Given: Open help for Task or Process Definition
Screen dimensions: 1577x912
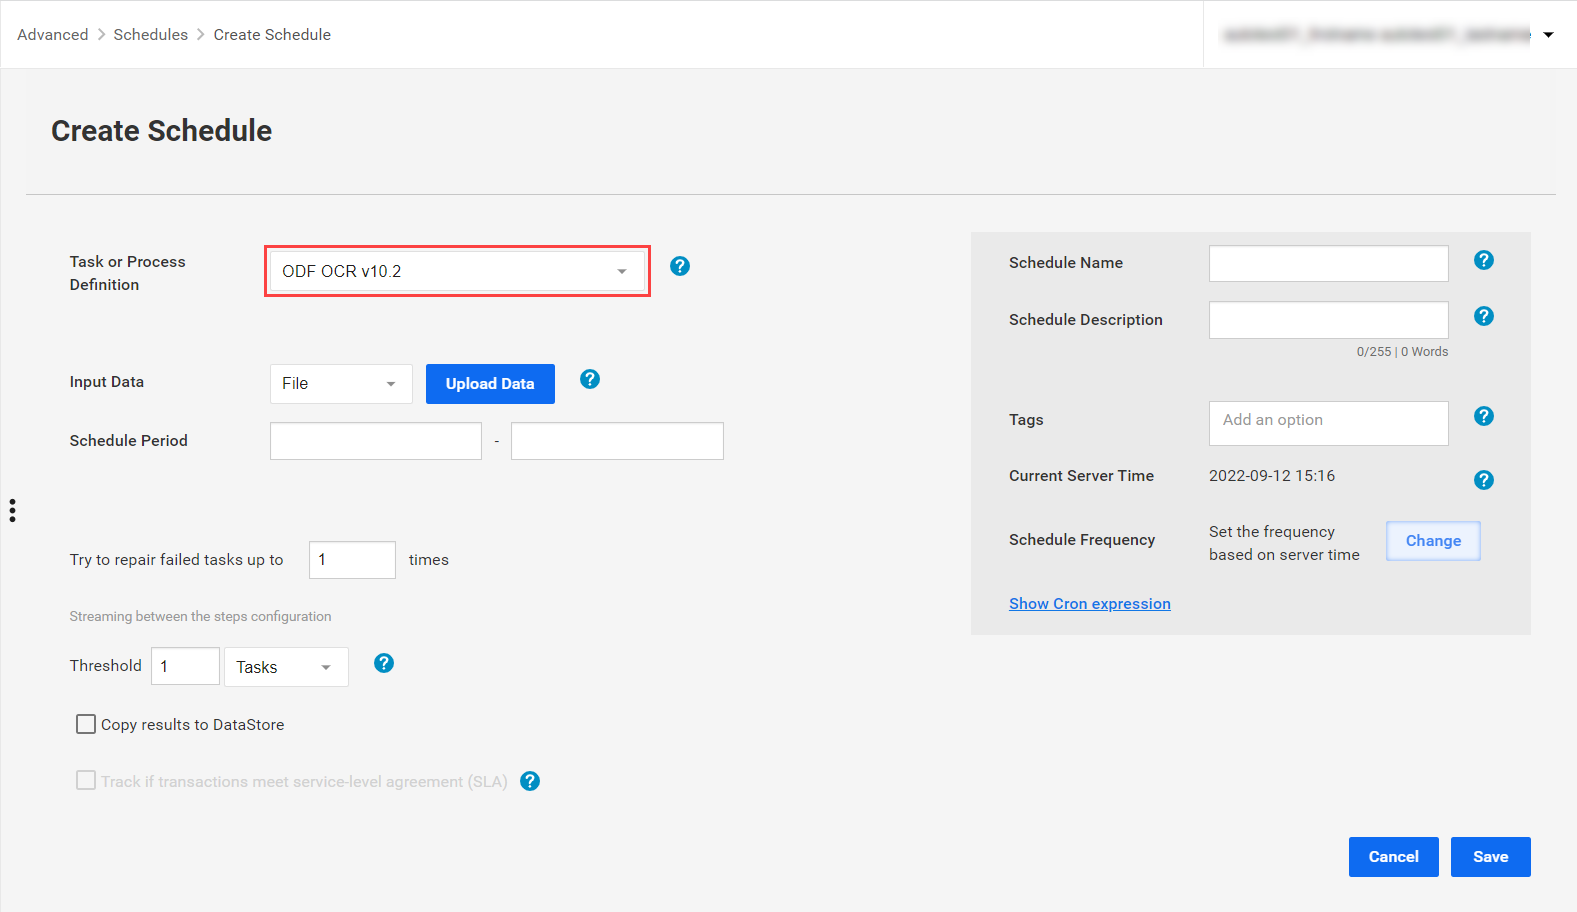Looking at the screenshot, I should click(680, 266).
